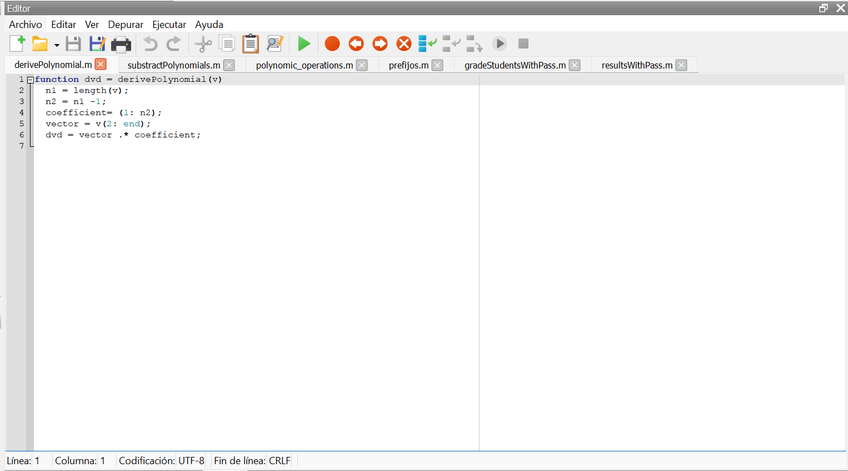Close the derivePolynomial.m tab
The height and width of the screenshot is (471, 848).
pyautogui.click(x=101, y=65)
